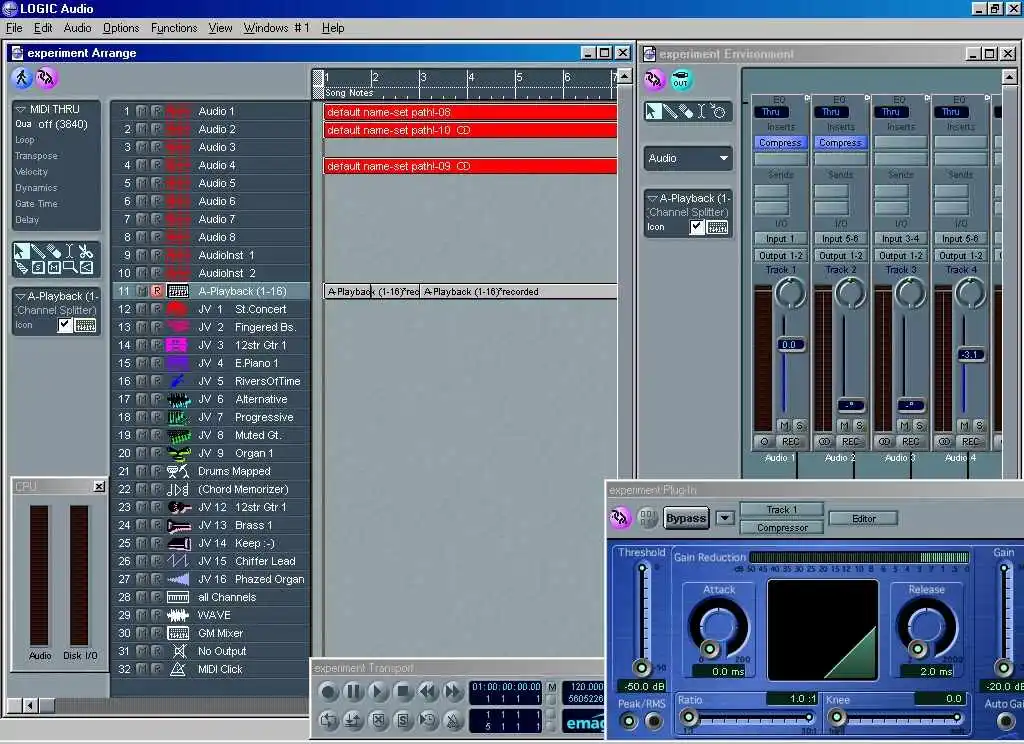Open the Functions menu
This screenshot has height=744, width=1024.
pyautogui.click(x=174, y=28)
